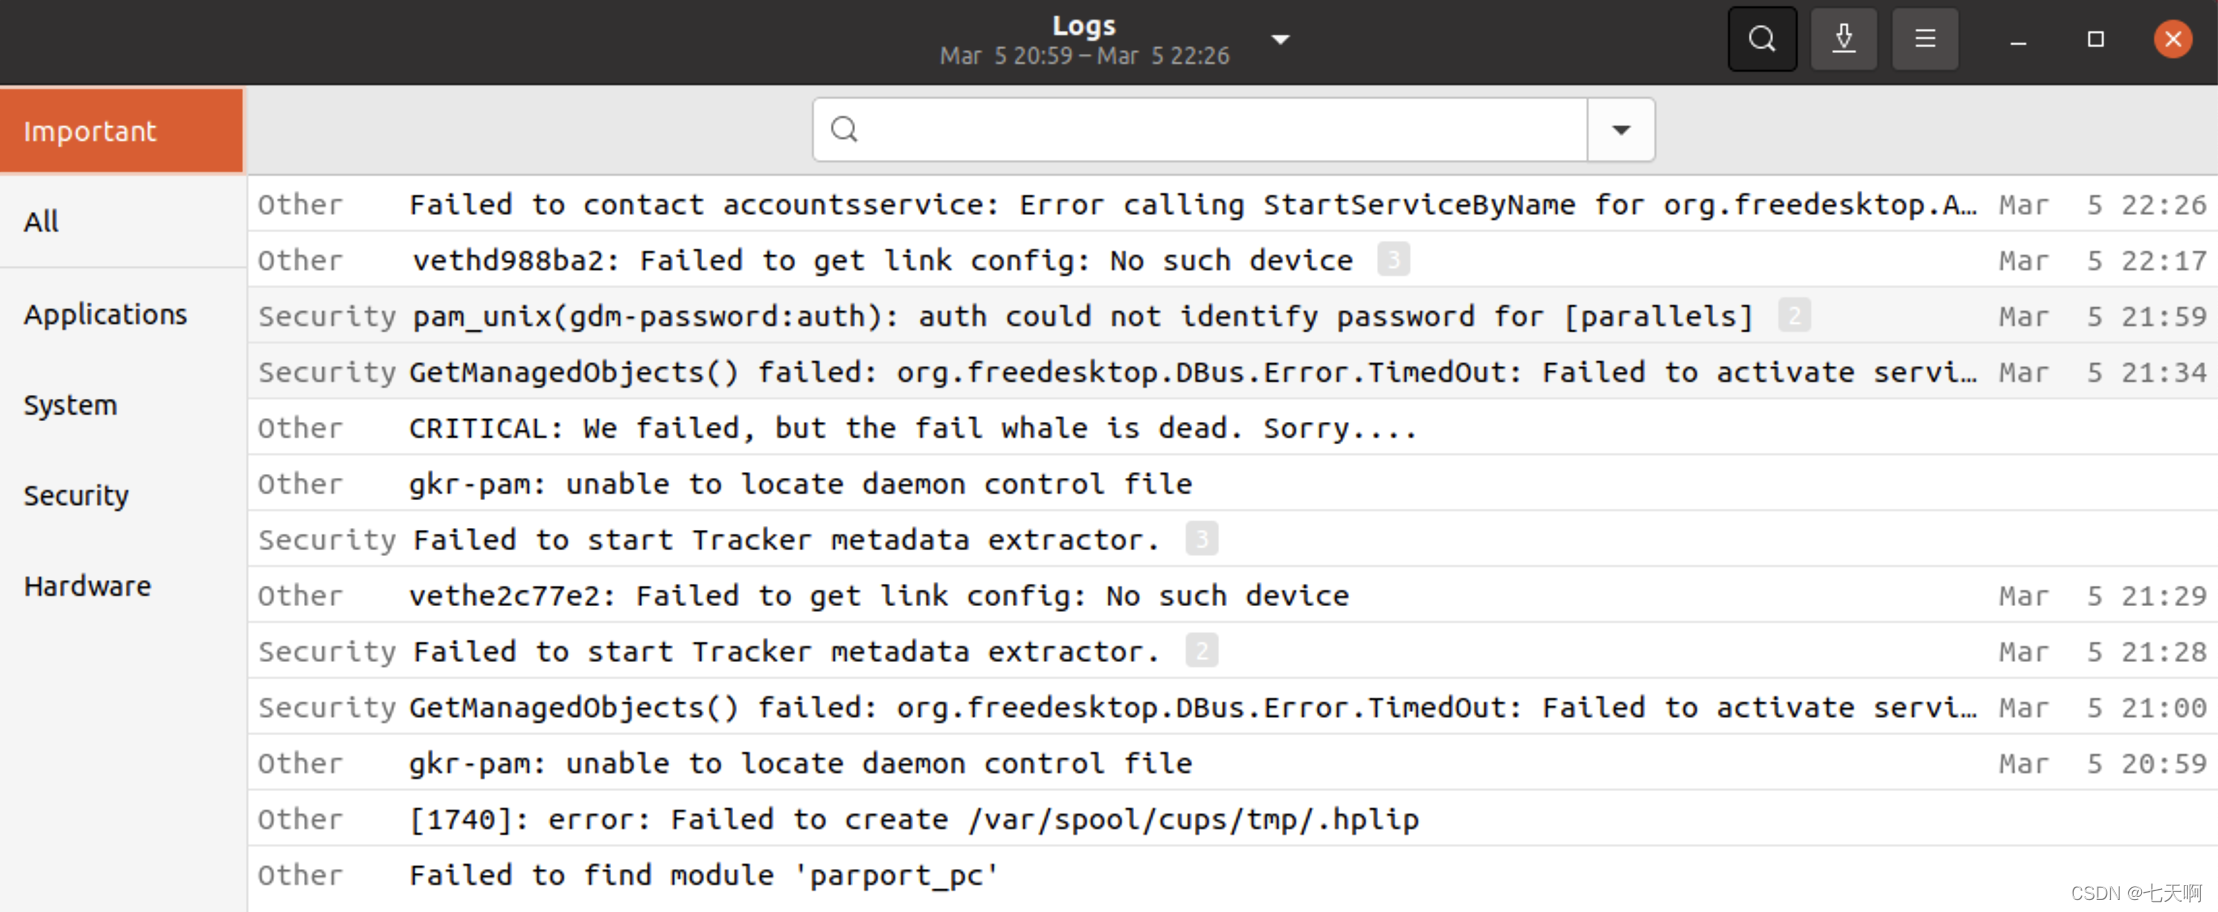Switch to System logs

(x=70, y=405)
